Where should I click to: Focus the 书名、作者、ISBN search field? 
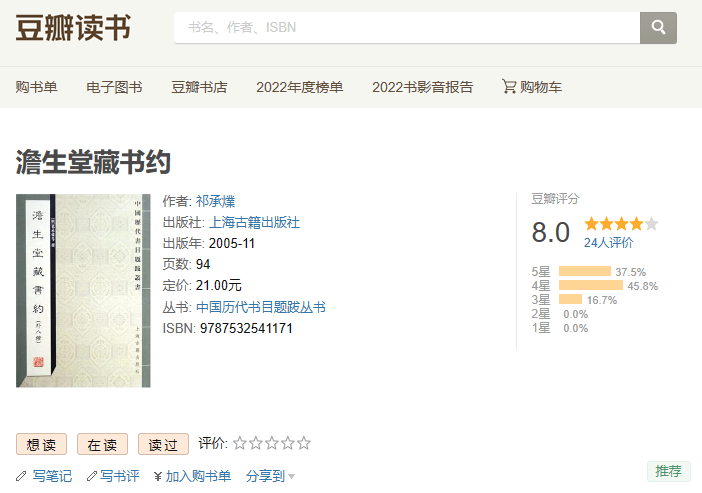[x=407, y=28]
